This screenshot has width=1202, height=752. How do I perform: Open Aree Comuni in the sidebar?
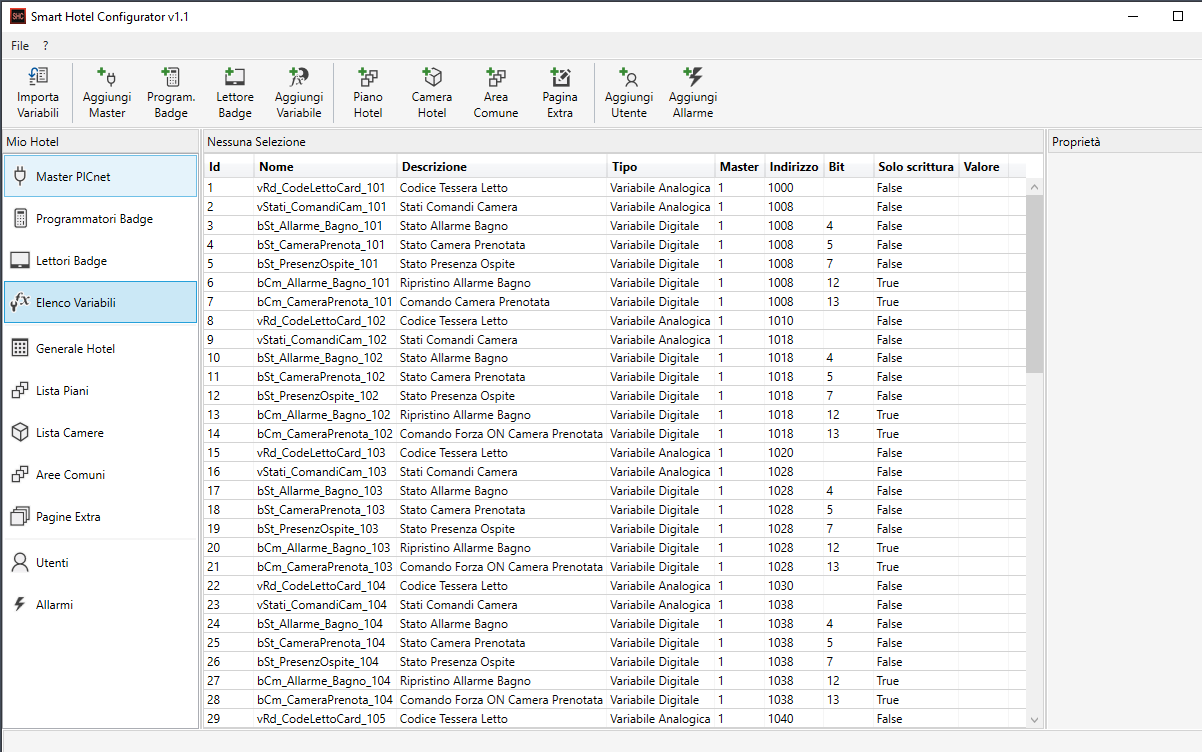pos(100,474)
